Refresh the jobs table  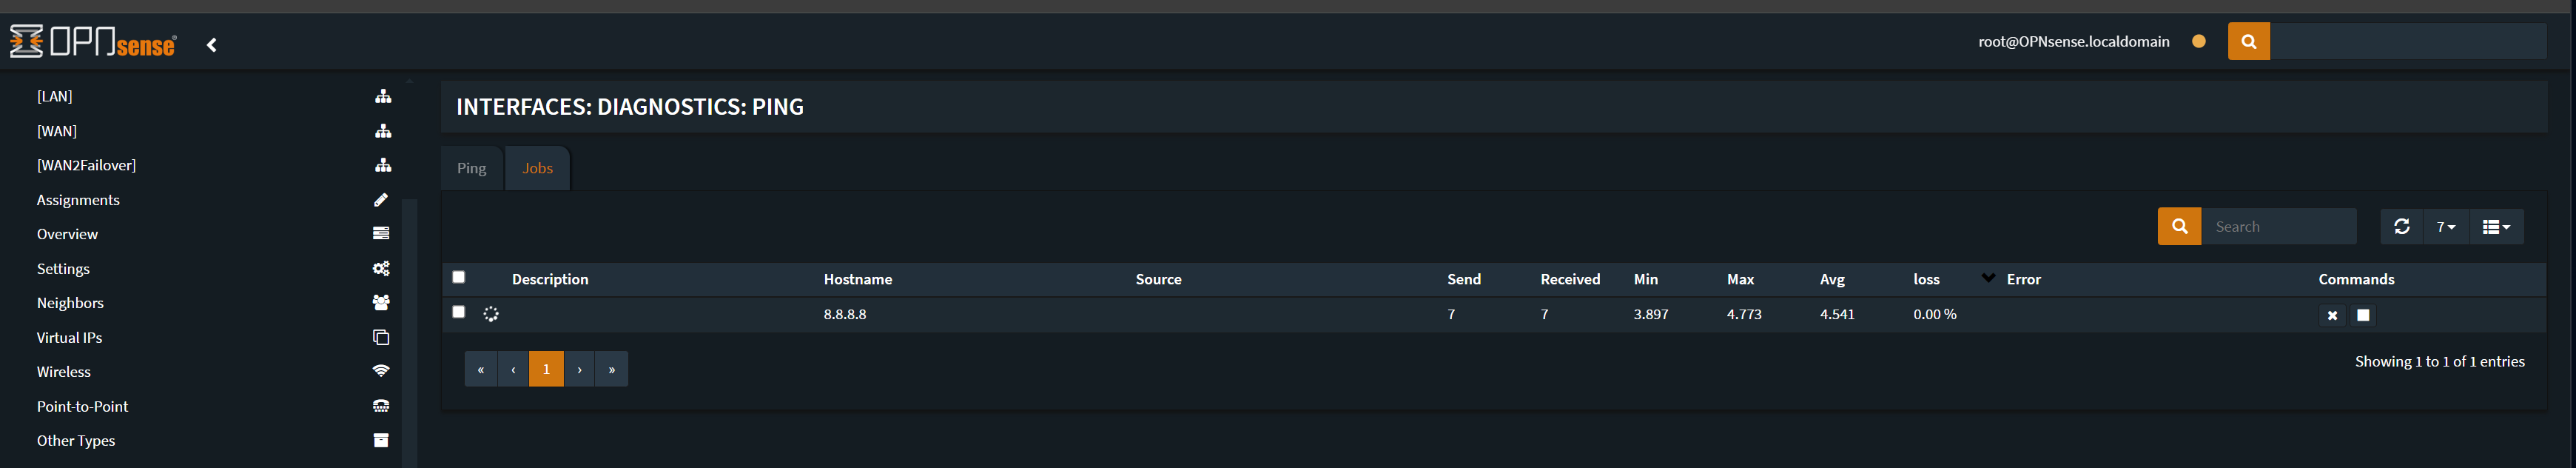tap(2401, 227)
